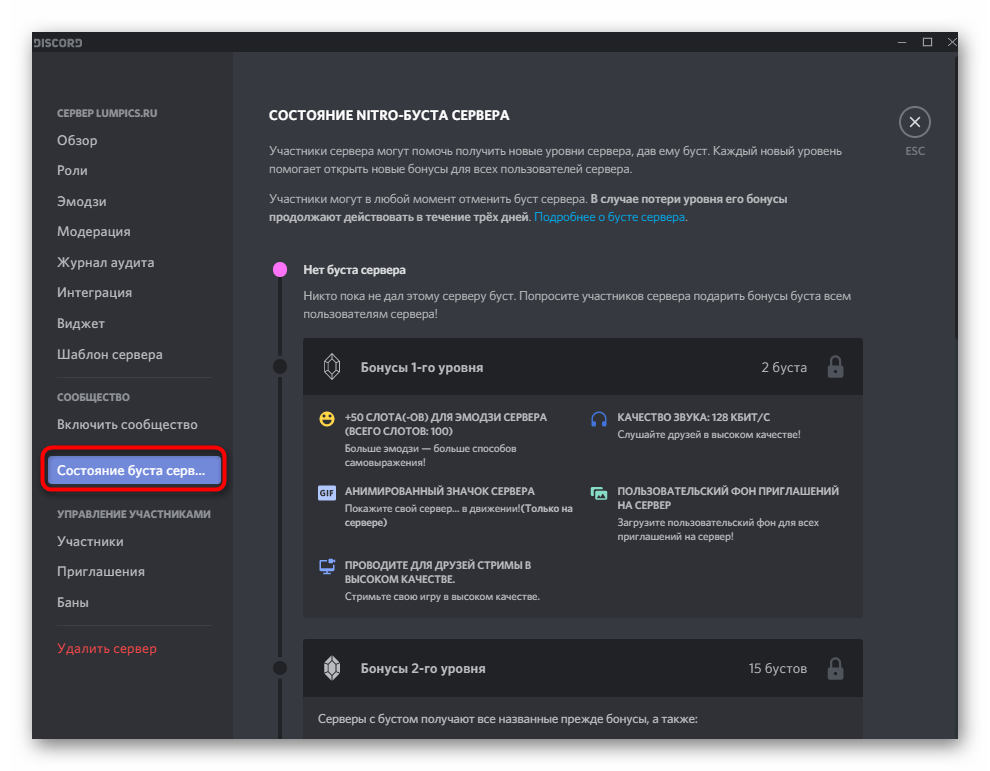Click the pink boost progress marker dot
This screenshot has height=771, width=990.
(280, 269)
